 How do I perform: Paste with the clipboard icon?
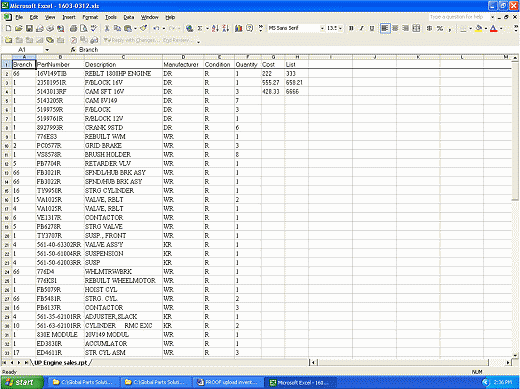click(128, 29)
